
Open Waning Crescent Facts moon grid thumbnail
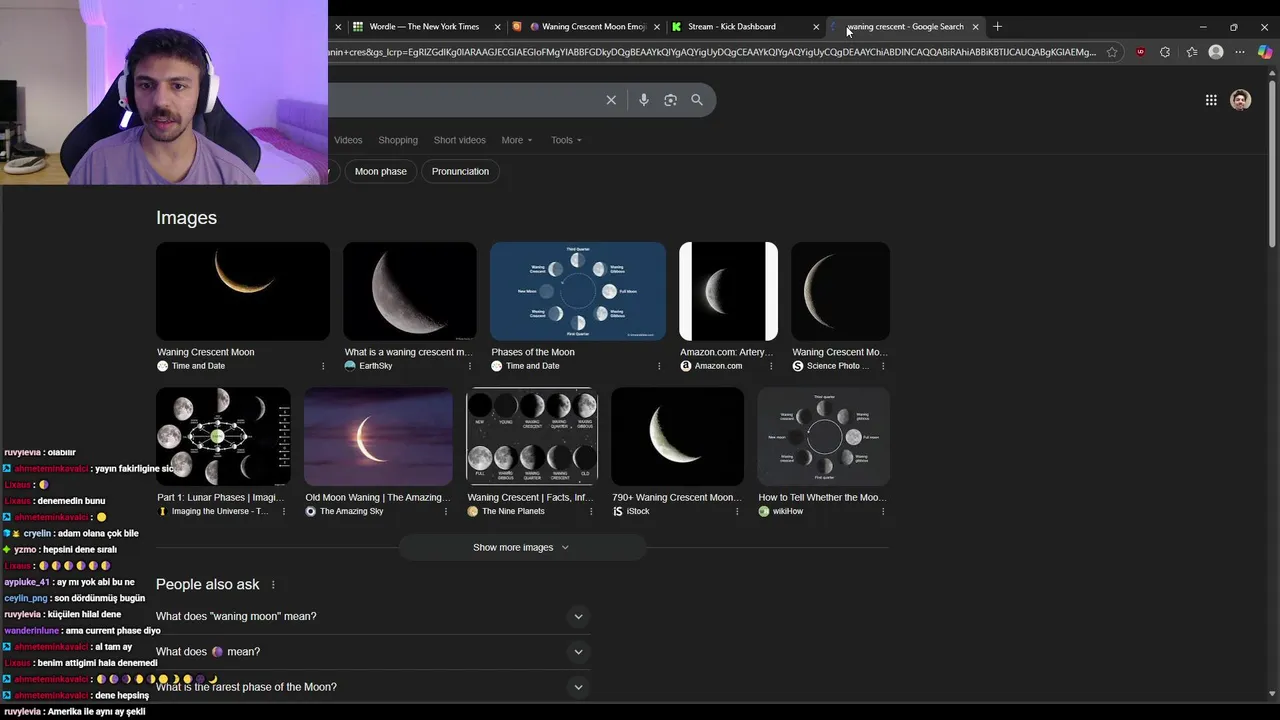(531, 437)
